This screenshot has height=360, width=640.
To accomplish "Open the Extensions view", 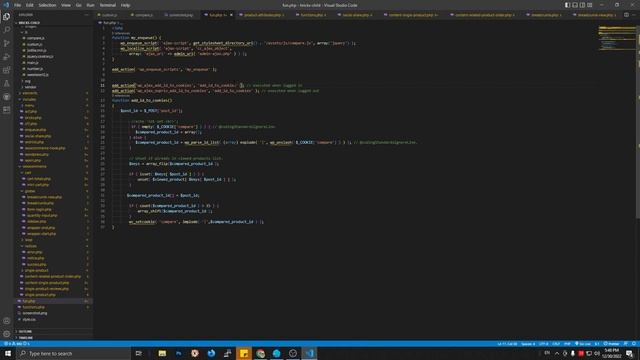I will (x=7, y=70).
